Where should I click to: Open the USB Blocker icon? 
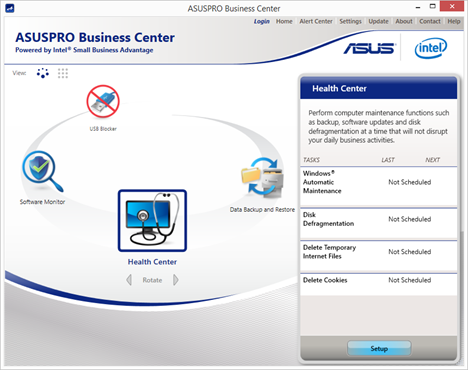[103, 101]
